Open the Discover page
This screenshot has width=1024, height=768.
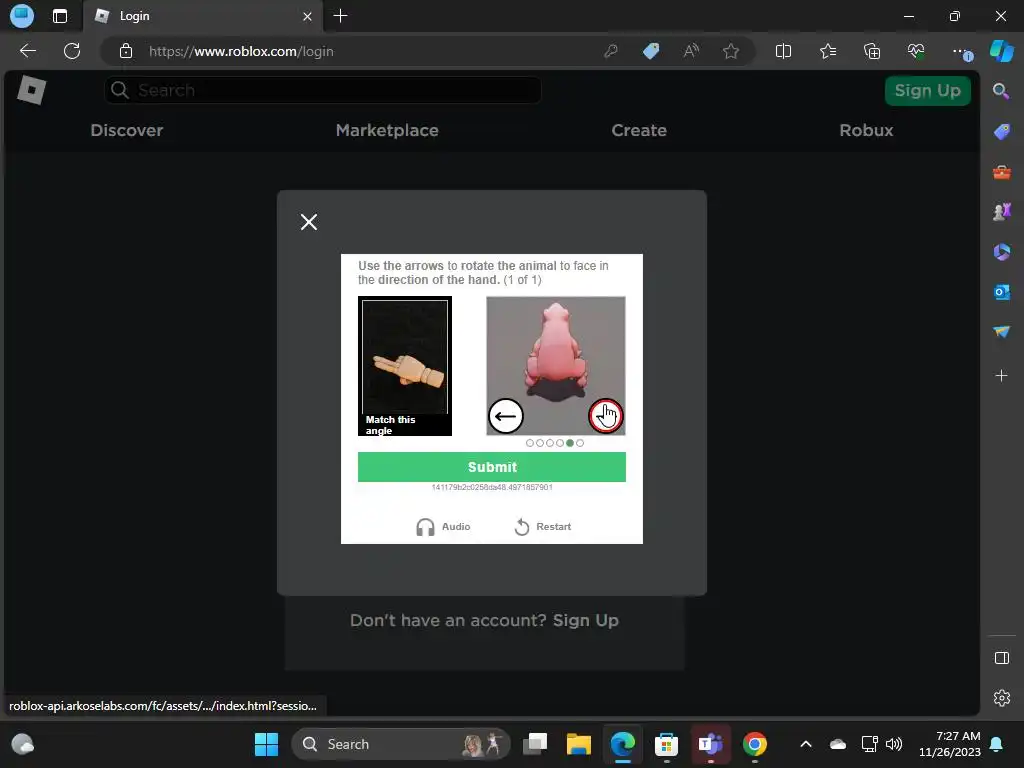coord(127,130)
